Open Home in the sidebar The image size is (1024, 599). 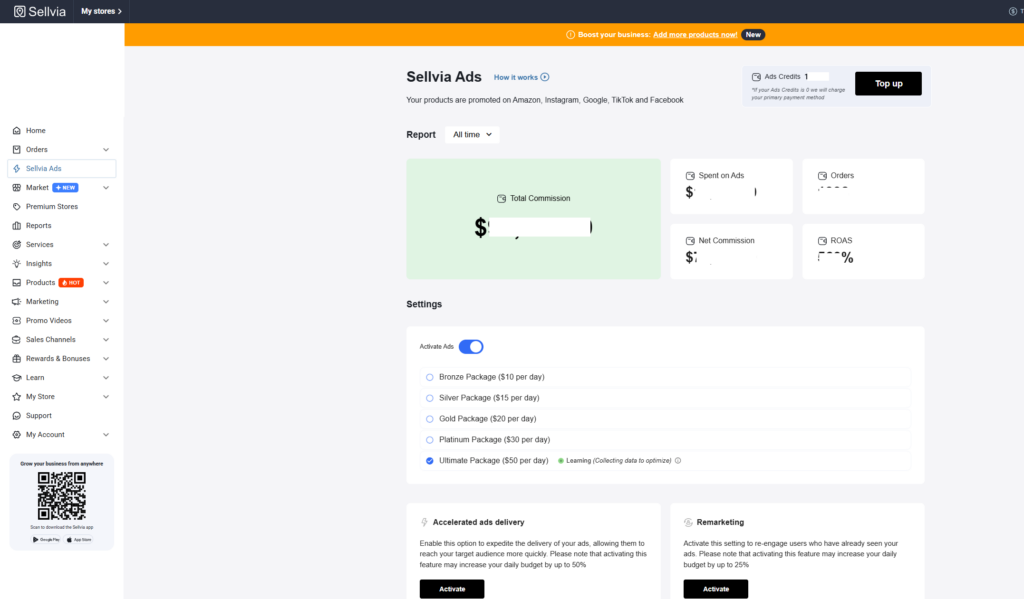(61, 131)
